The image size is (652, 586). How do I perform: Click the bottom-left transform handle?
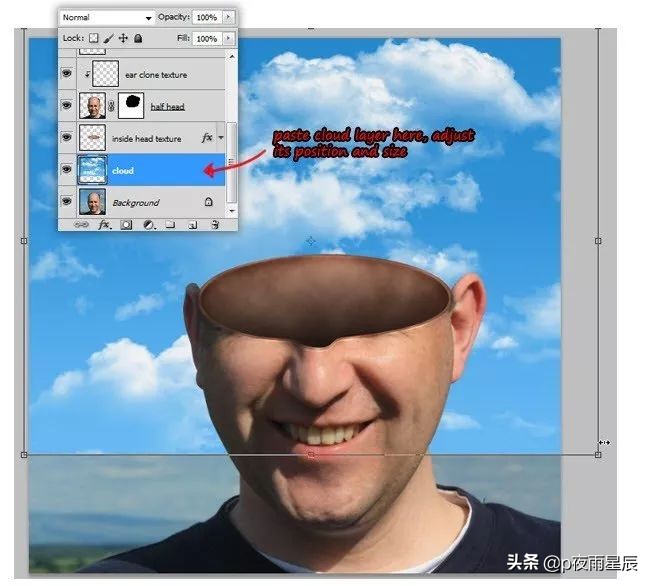[x=24, y=455]
